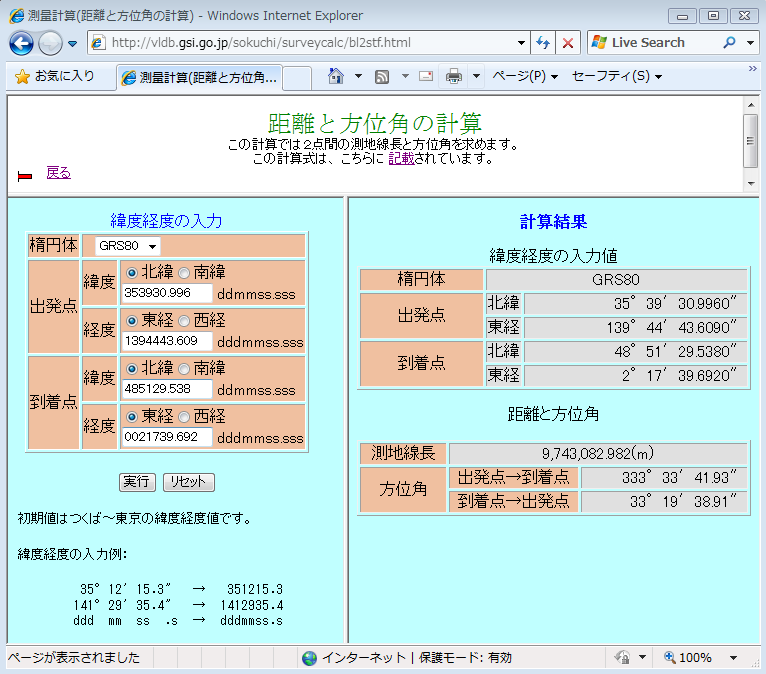Viewport: 766px width, 674px height.
Task: Click the red flag icon beside 戻る
Action: point(24,176)
